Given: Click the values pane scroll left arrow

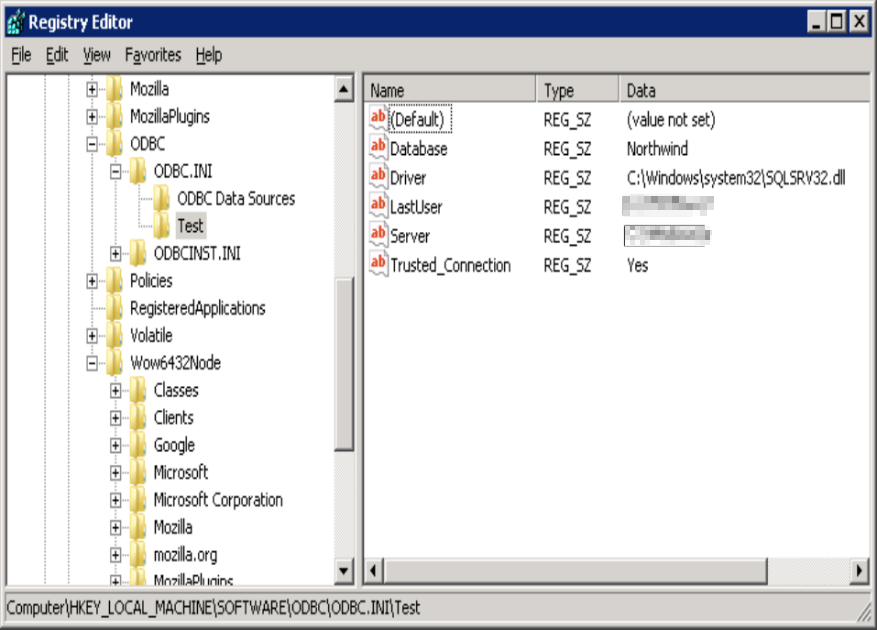Looking at the screenshot, I should click(374, 571).
